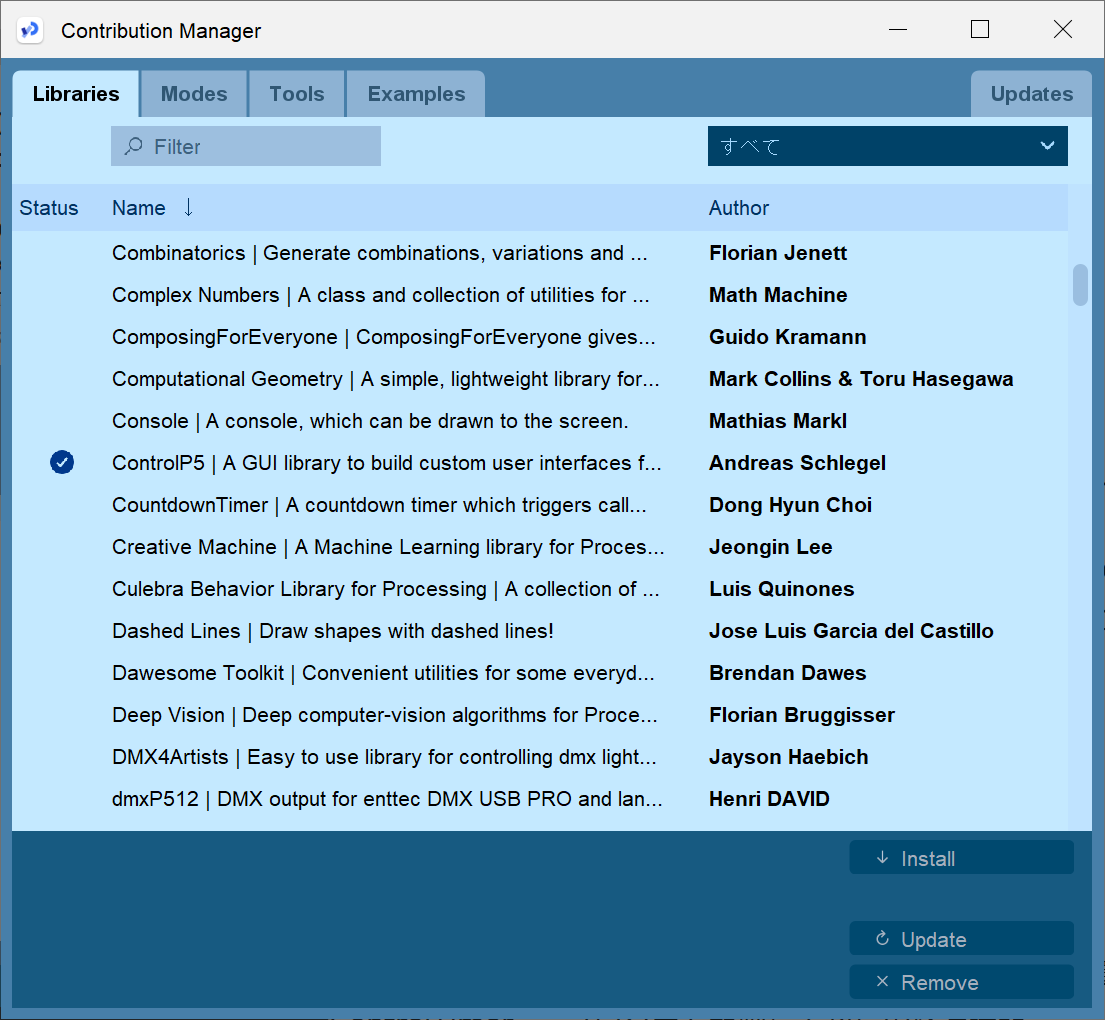
Task: Select the DMX4Artists library row
Action: click(540, 756)
